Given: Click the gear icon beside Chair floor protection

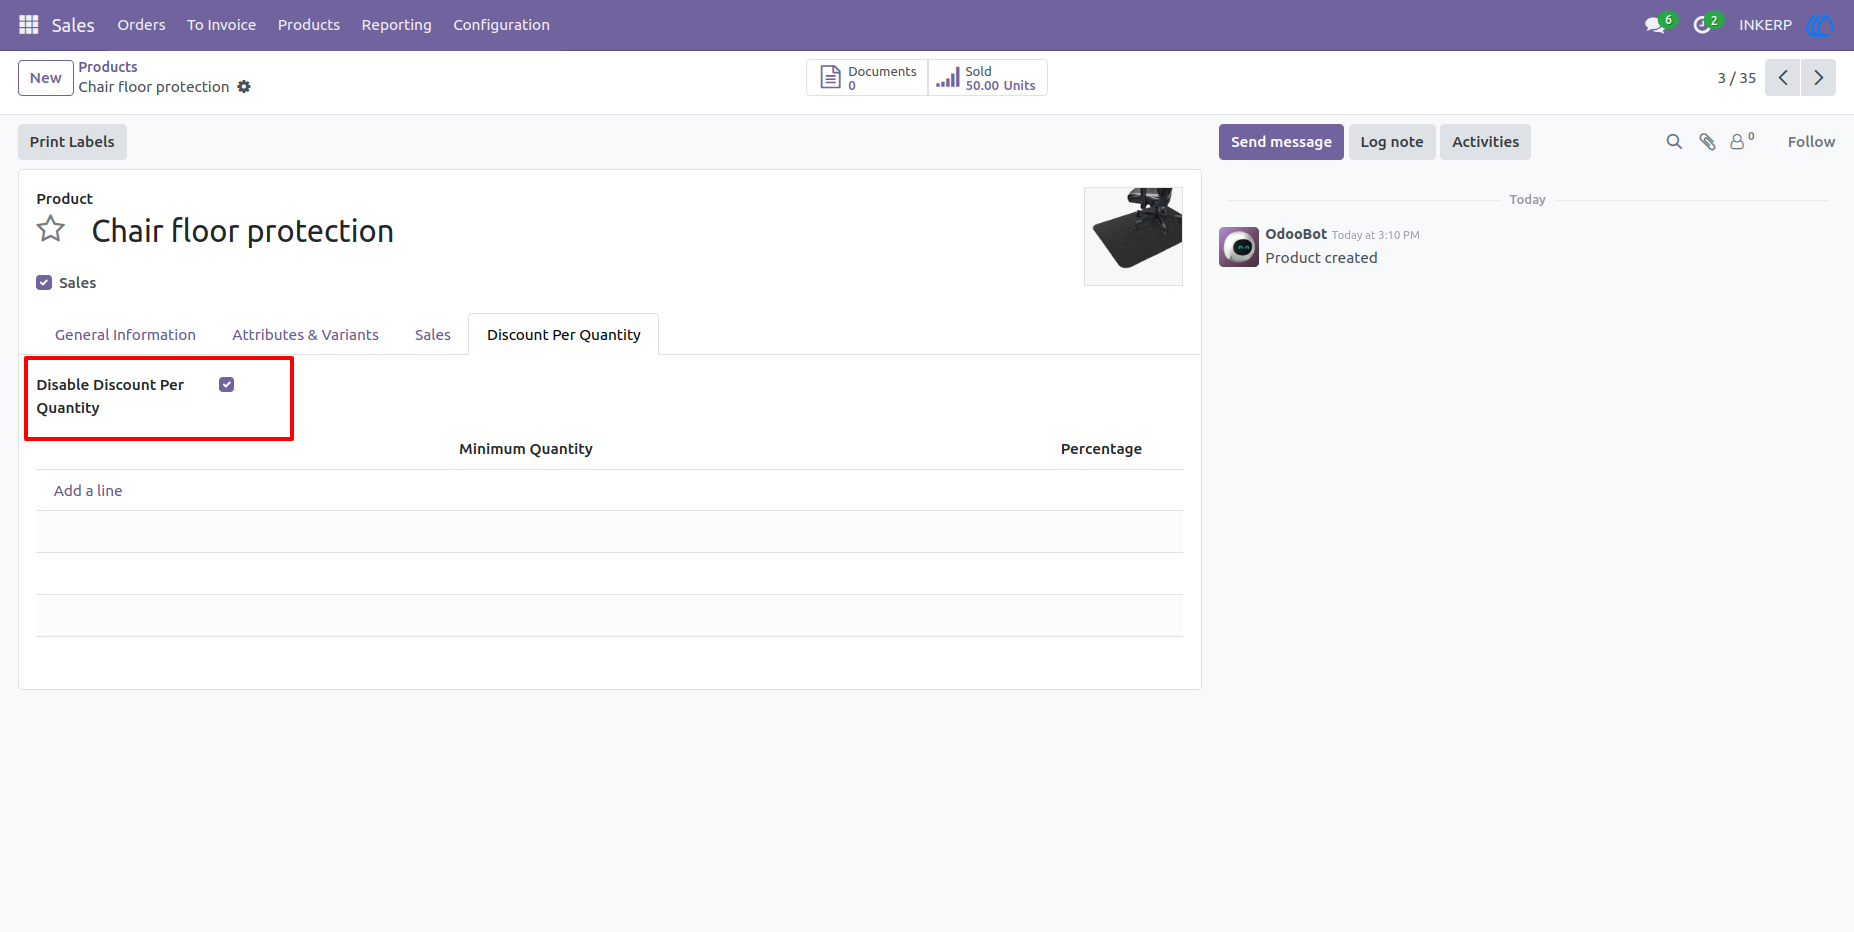Looking at the screenshot, I should click(x=244, y=87).
